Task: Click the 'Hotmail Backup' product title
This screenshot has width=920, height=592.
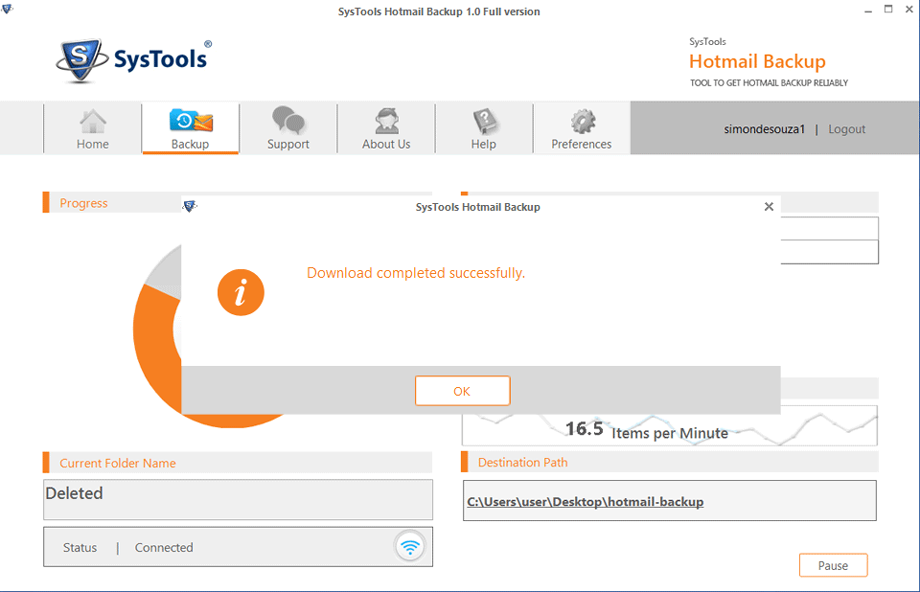Action: tap(757, 61)
